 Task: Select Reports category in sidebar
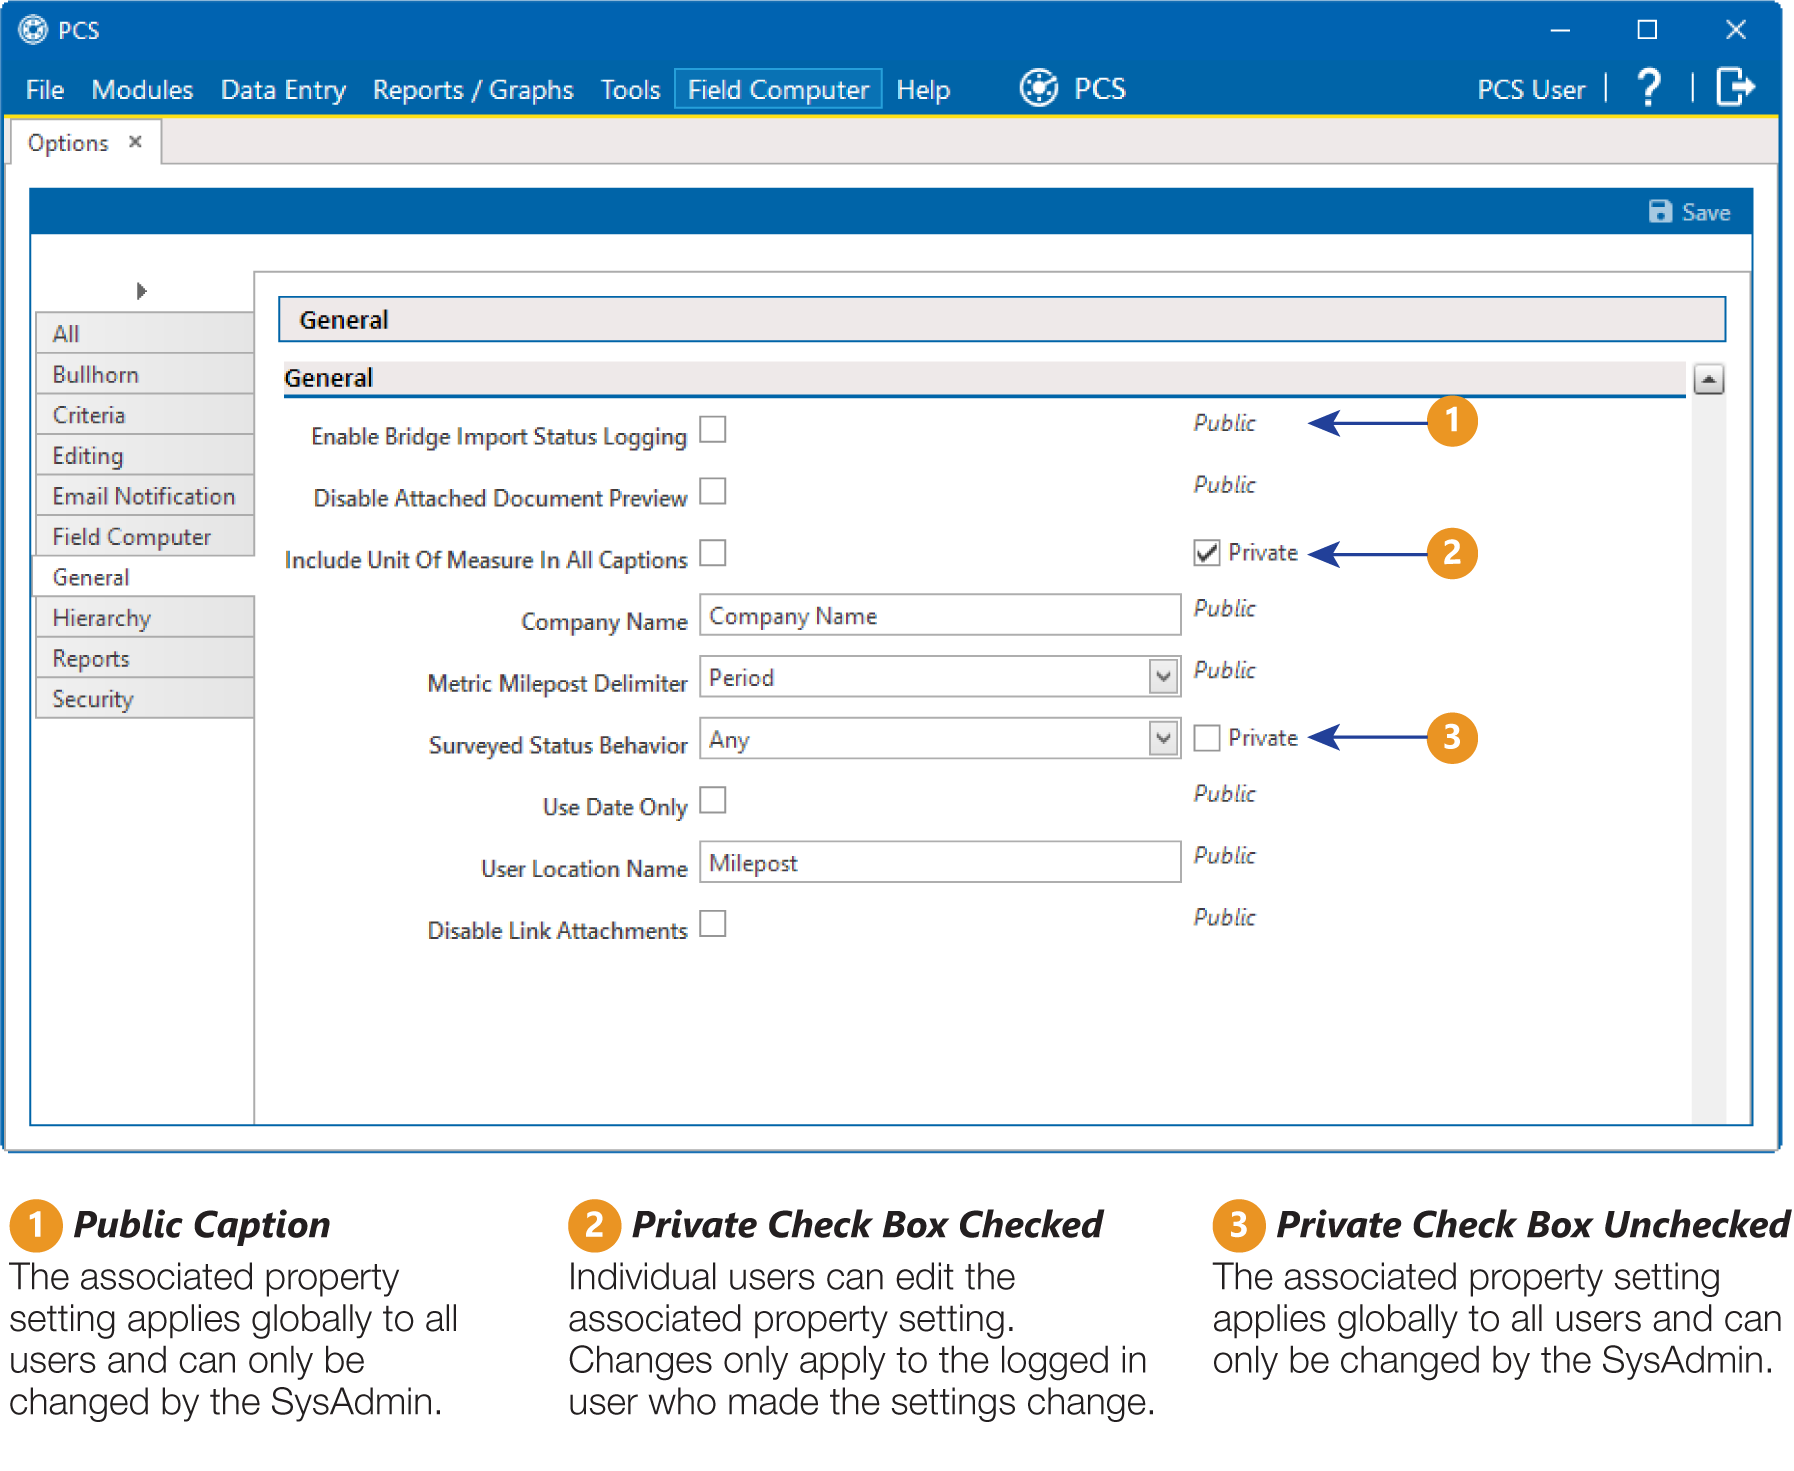(x=145, y=658)
